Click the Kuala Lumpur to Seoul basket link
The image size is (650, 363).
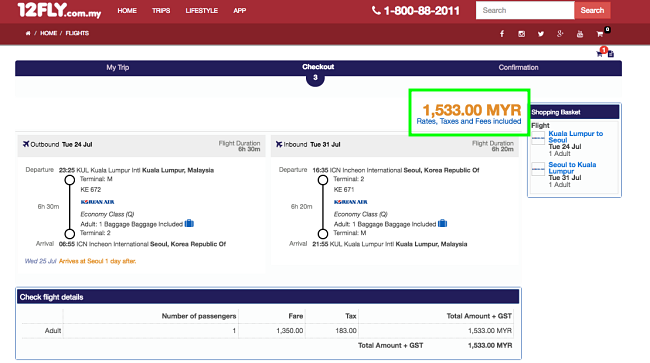point(575,137)
